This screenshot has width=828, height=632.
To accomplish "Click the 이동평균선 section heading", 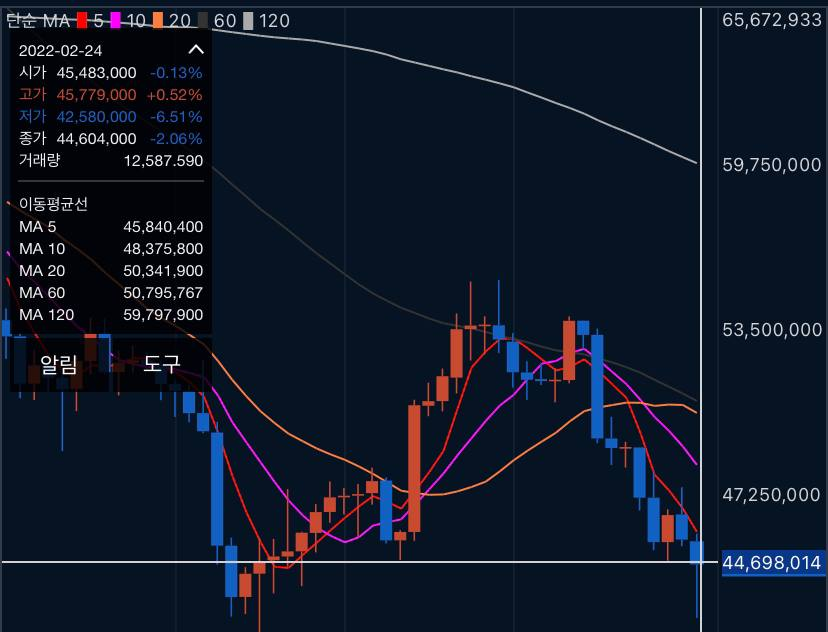I will point(53,204).
